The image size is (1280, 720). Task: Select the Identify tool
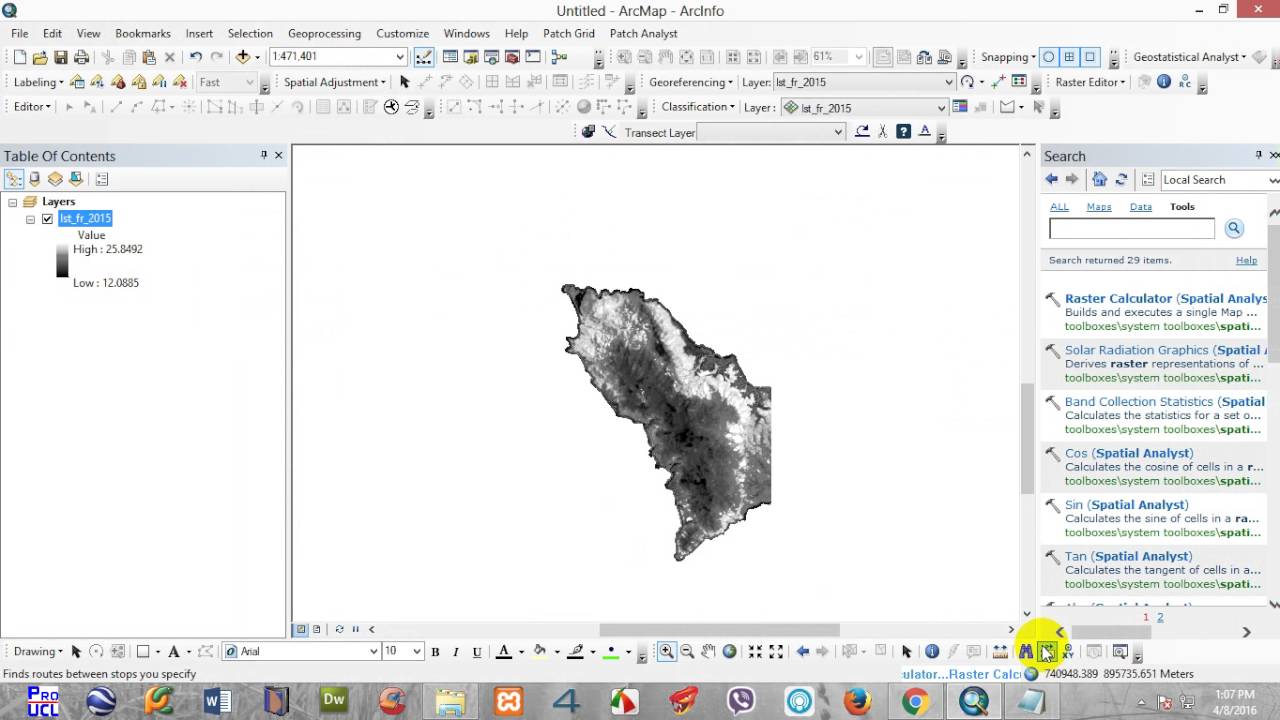932,651
